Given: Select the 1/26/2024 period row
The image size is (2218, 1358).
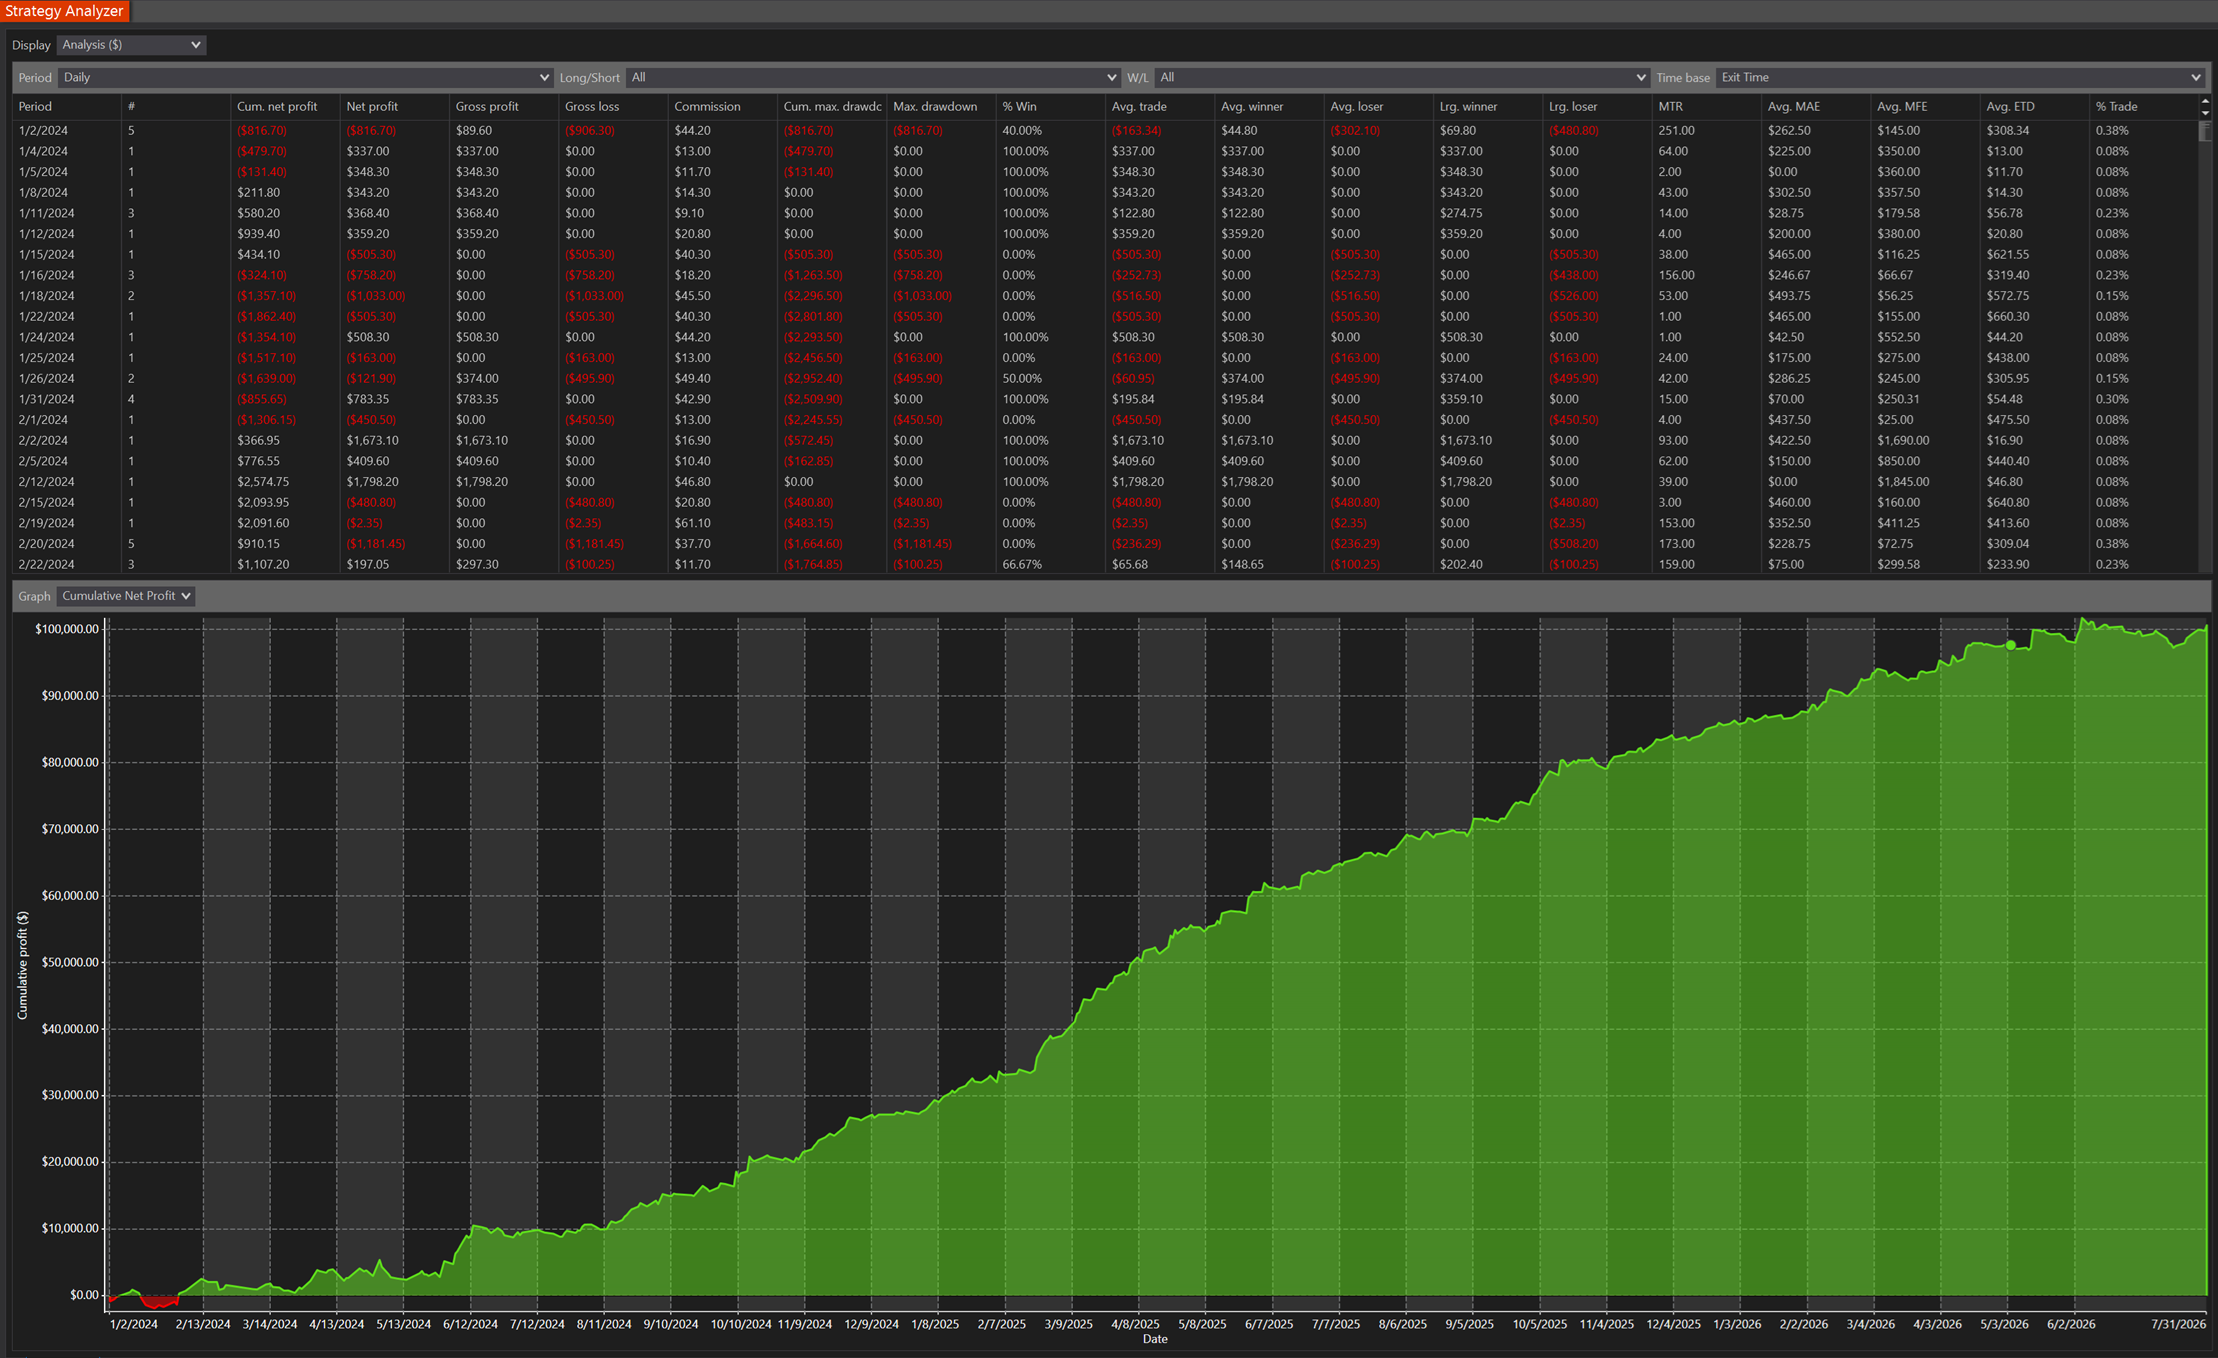Looking at the screenshot, I should click(1105, 378).
